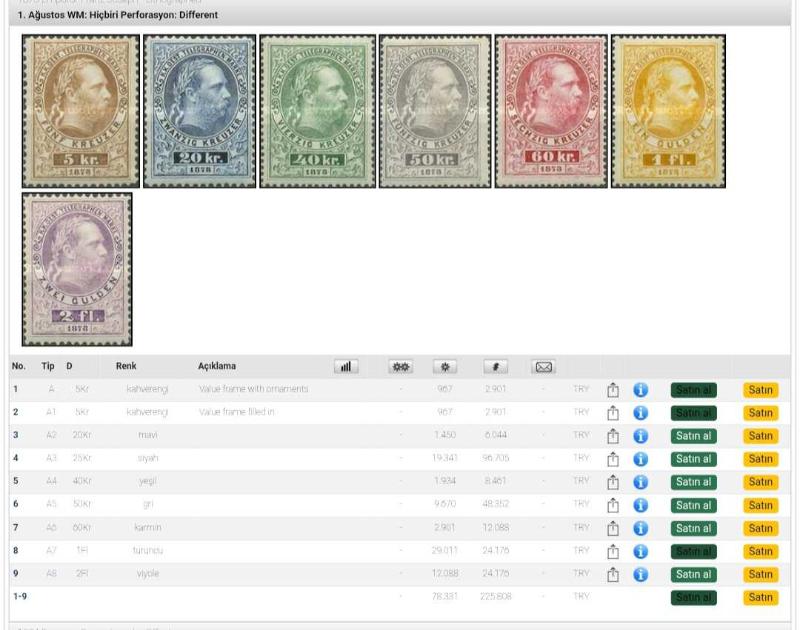Click the used/cancelled column header icon
800x630 pixels.
click(496, 367)
